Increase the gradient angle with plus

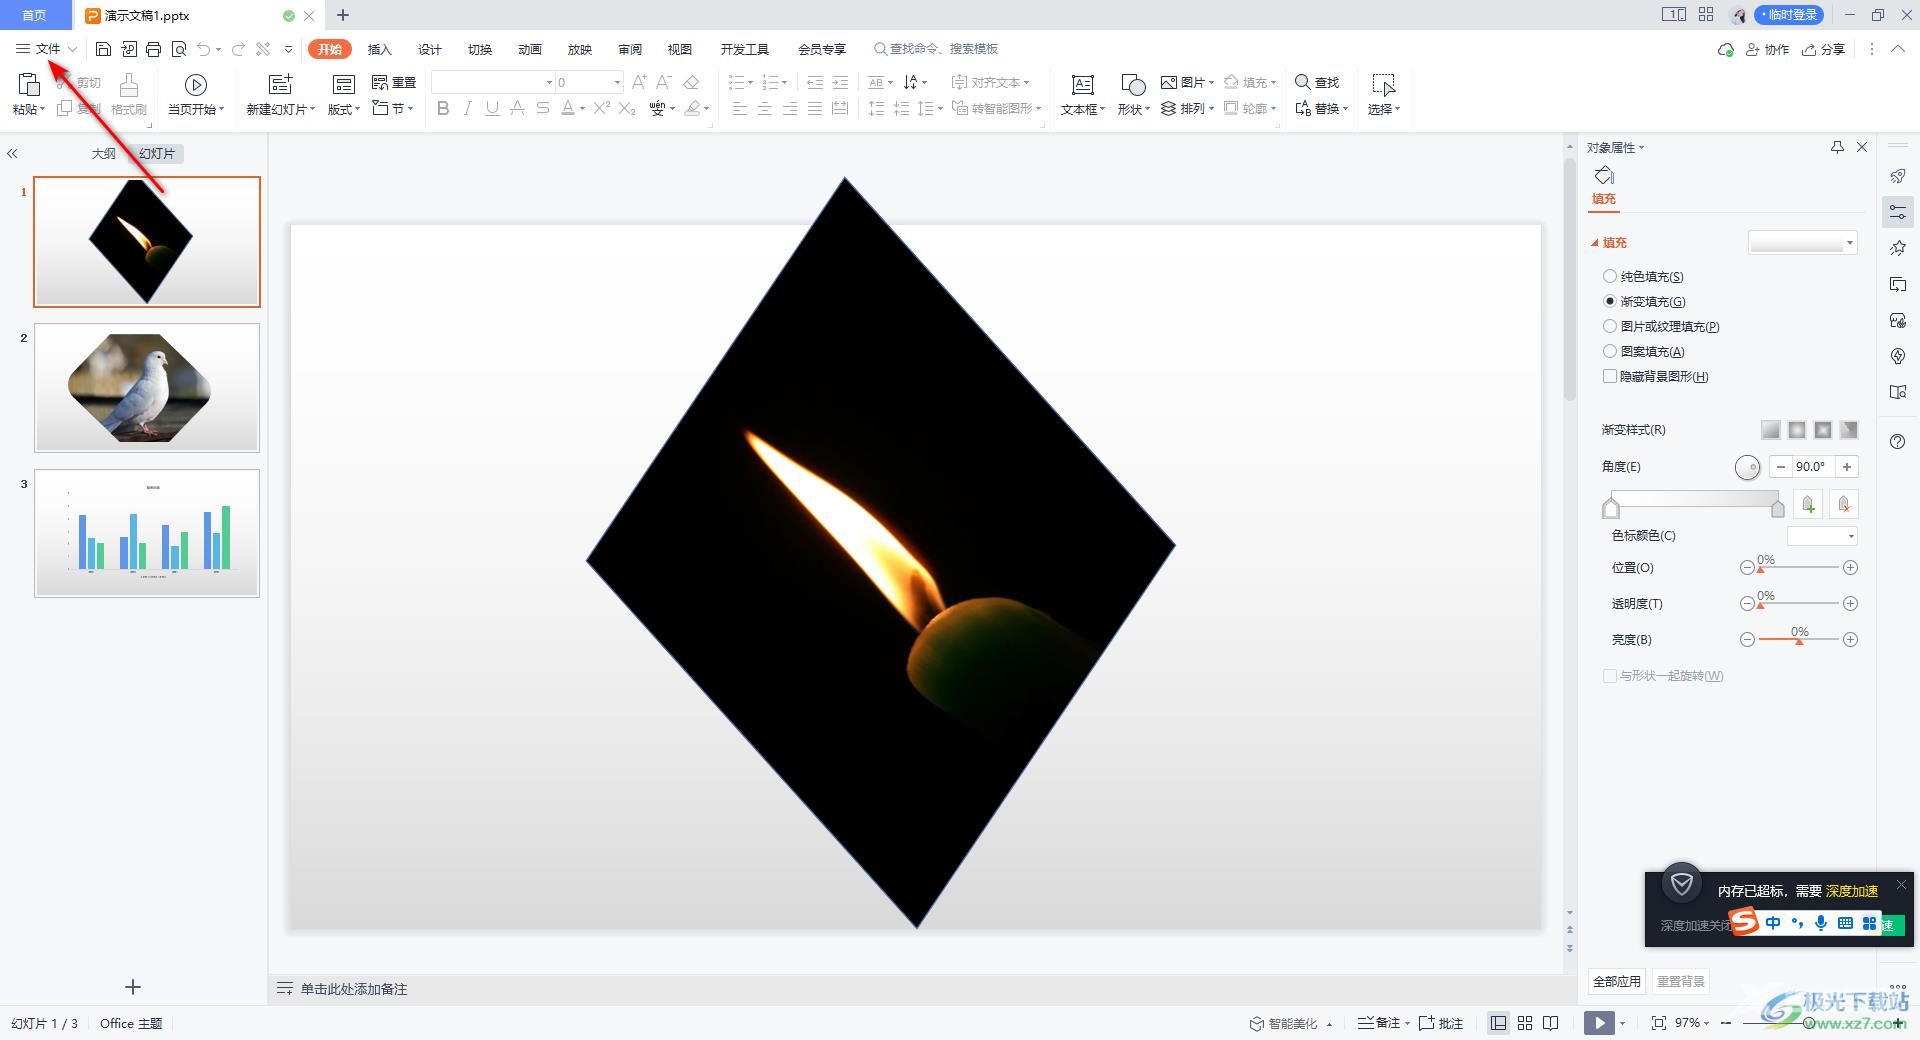pos(1847,467)
